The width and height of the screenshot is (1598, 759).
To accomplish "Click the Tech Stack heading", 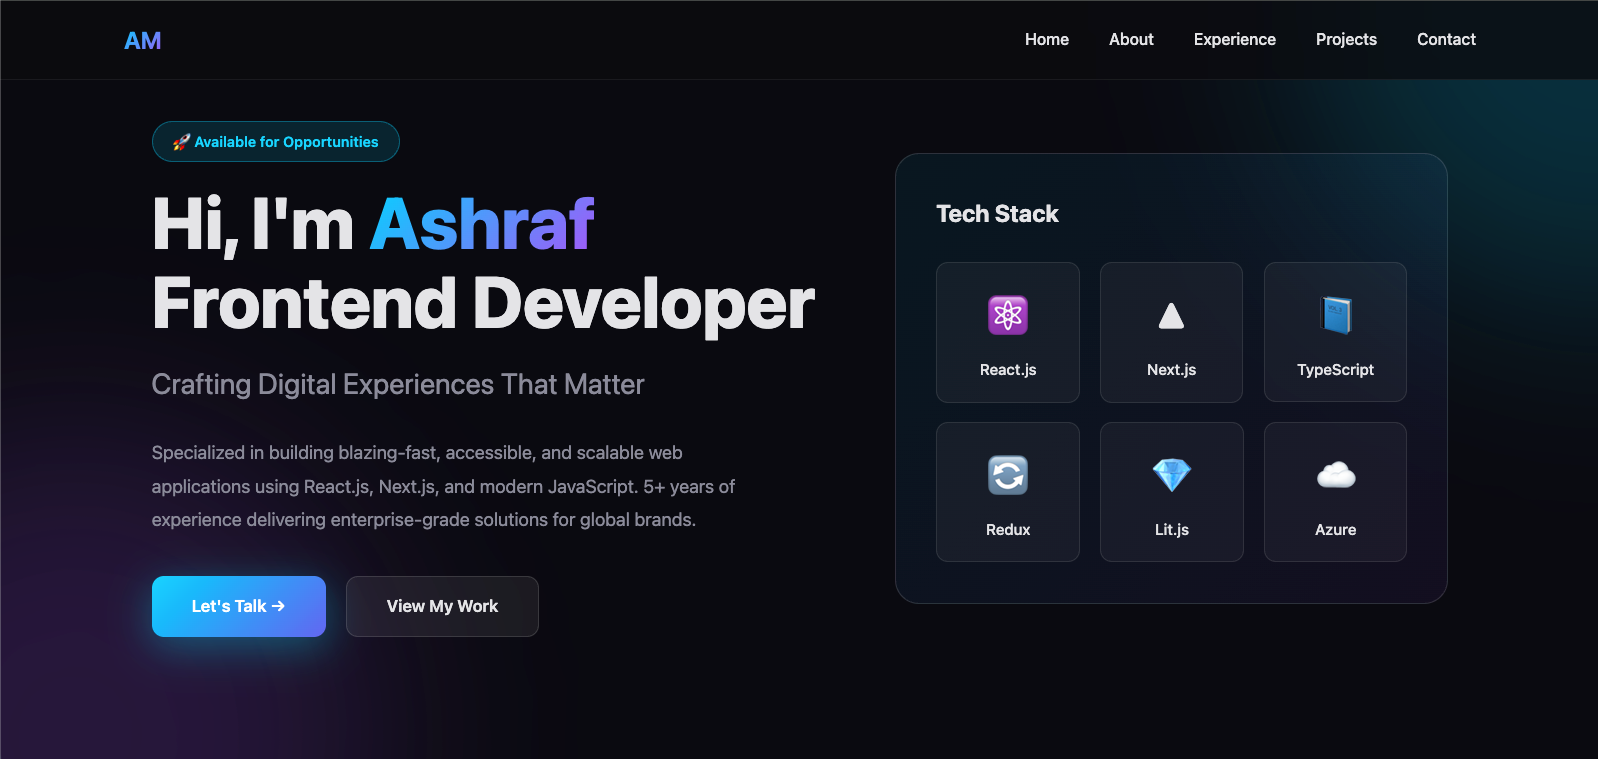I will coord(997,214).
